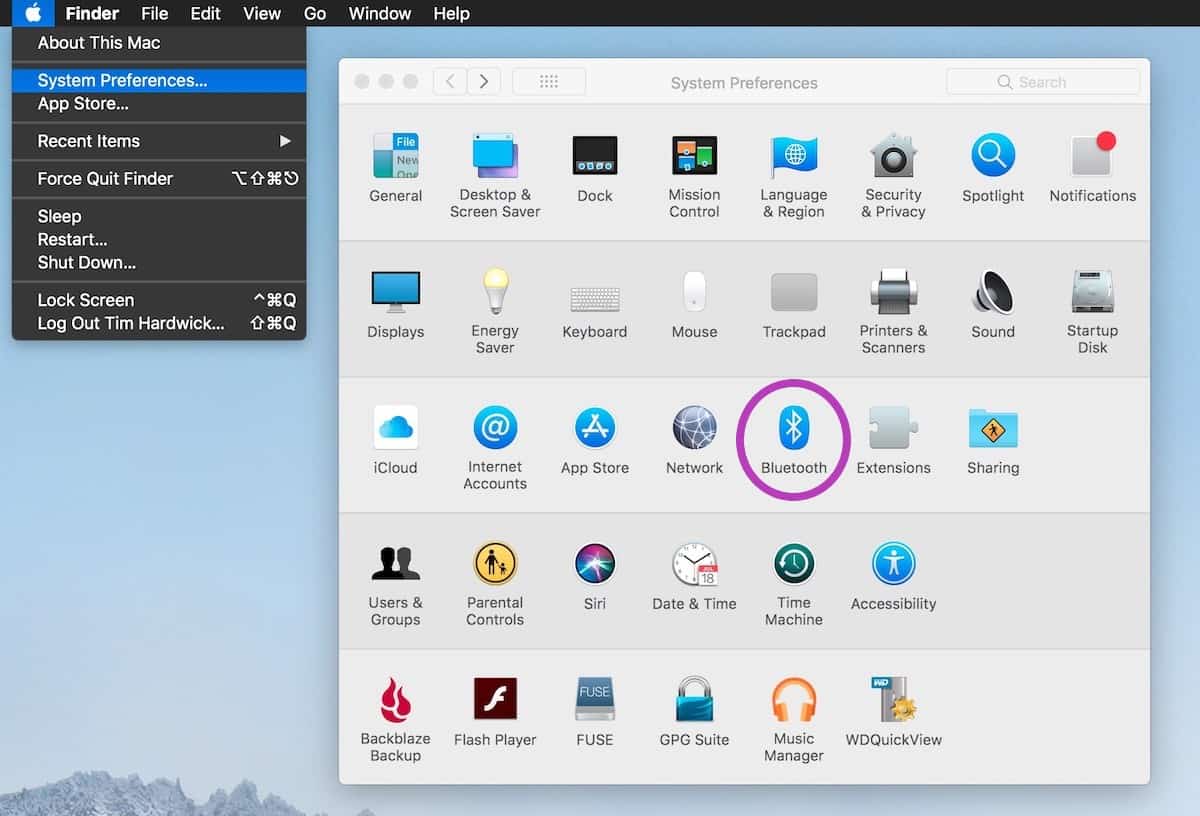1200x816 pixels.
Task: Open the Notifications preferences pane
Action: click(1092, 168)
